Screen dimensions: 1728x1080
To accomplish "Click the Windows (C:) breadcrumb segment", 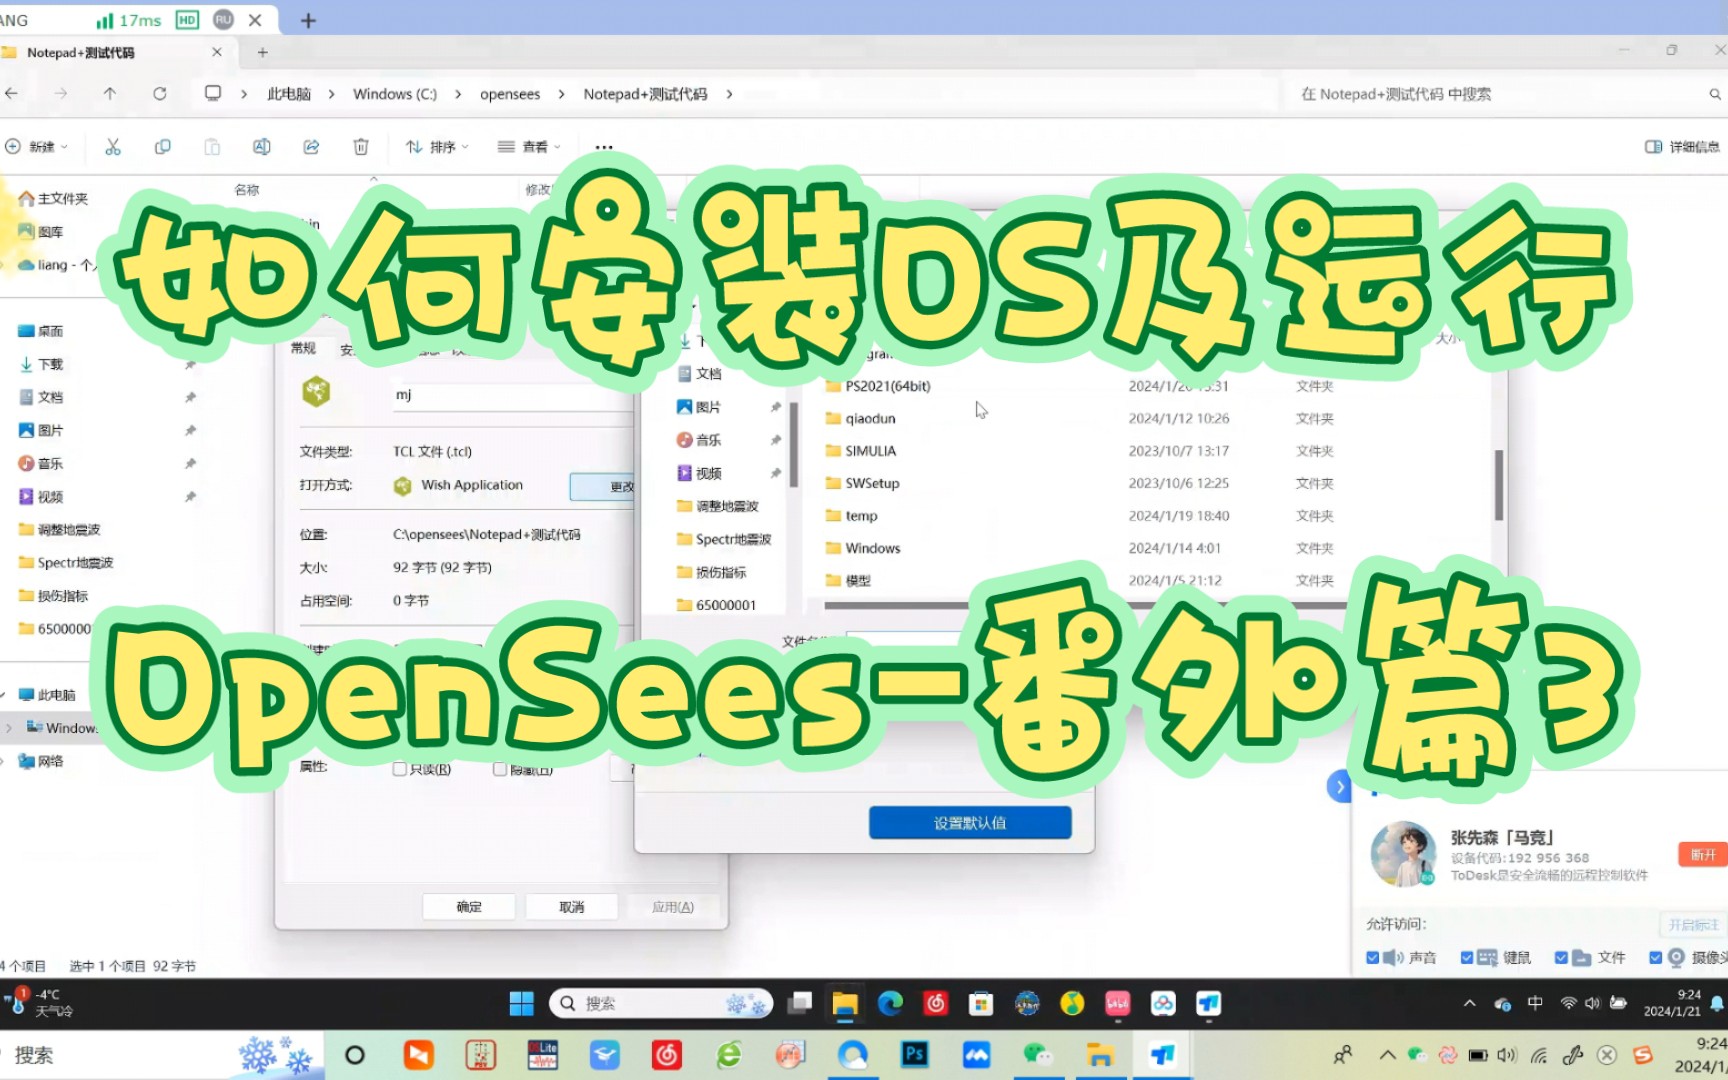I will click(x=395, y=94).
